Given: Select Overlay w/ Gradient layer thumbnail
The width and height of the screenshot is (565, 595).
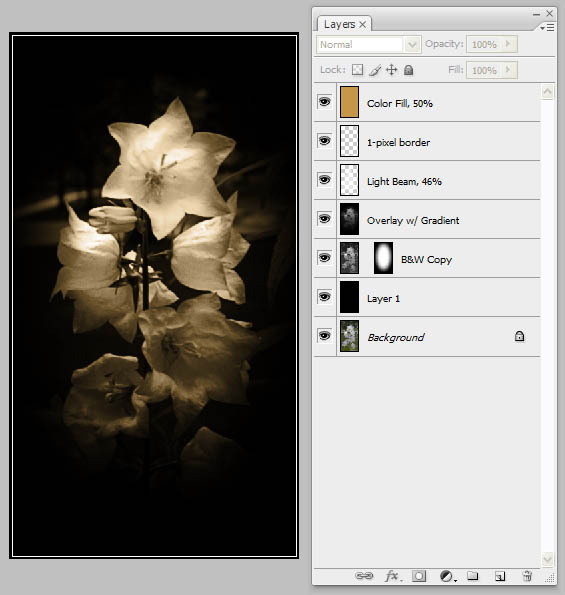Looking at the screenshot, I should click(349, 219).
